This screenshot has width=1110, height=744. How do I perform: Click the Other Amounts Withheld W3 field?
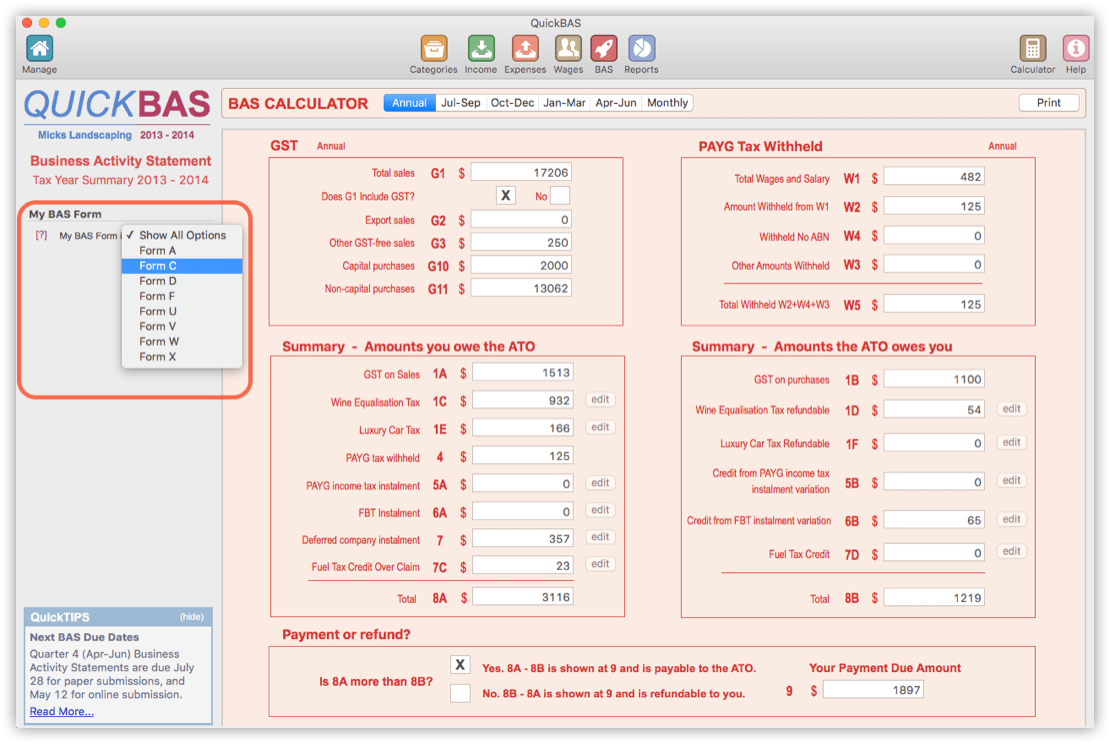934,264
